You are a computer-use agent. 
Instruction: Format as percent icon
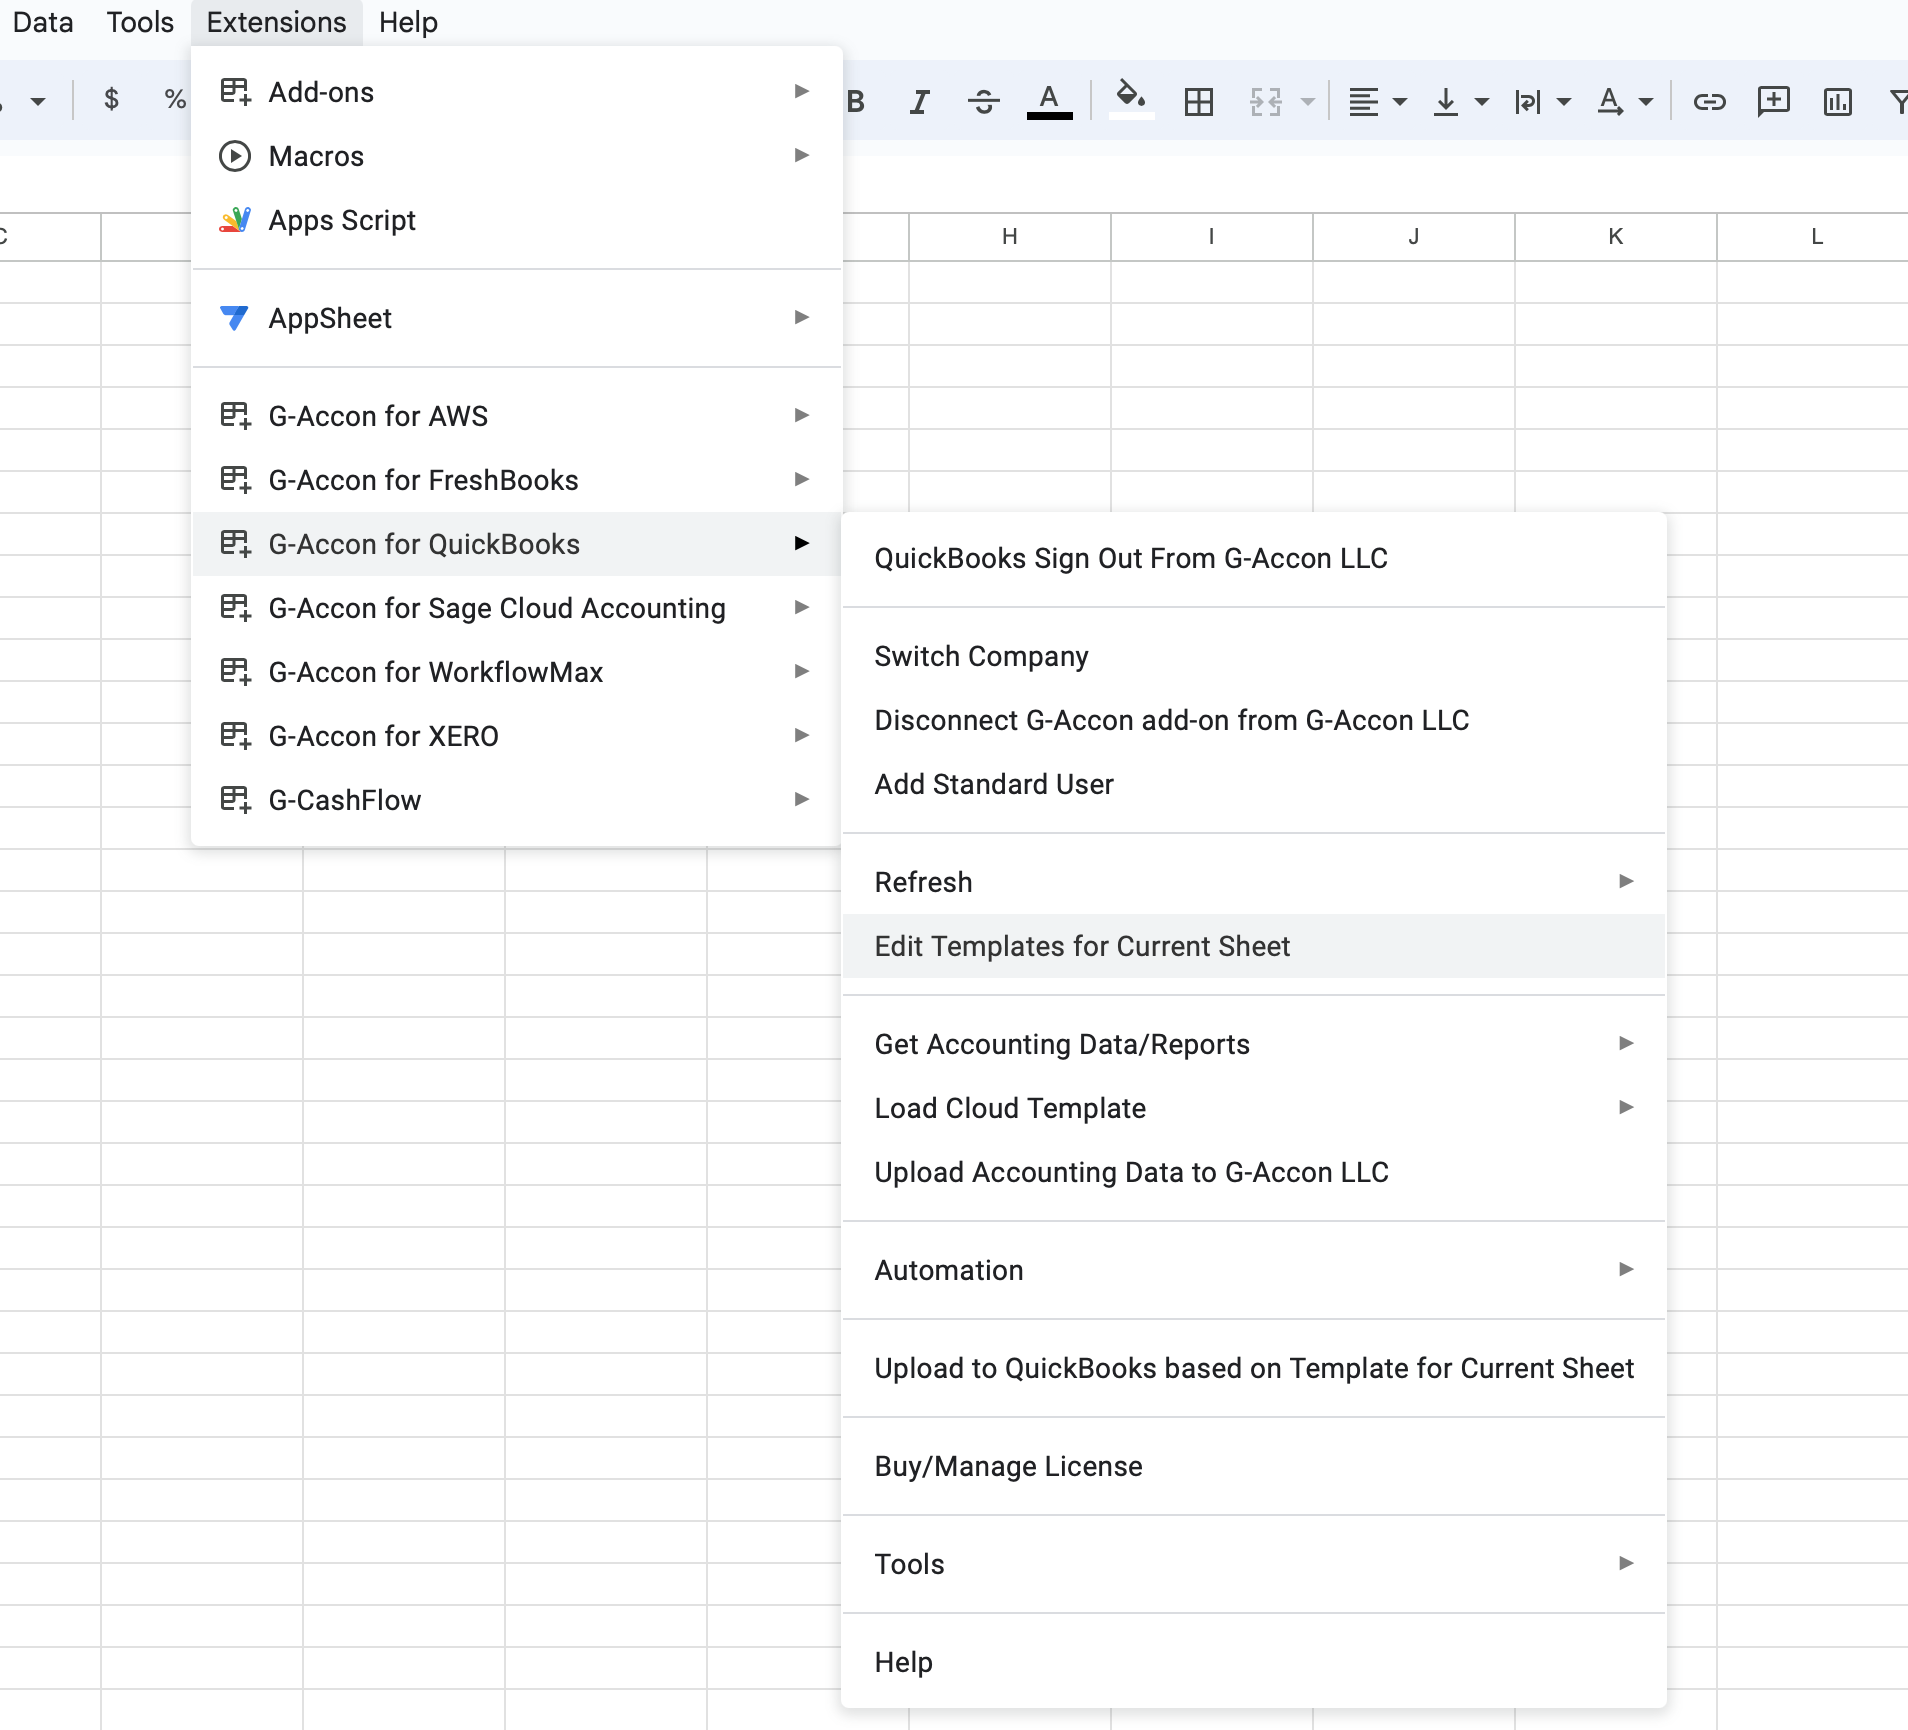[x=175, y=99]
